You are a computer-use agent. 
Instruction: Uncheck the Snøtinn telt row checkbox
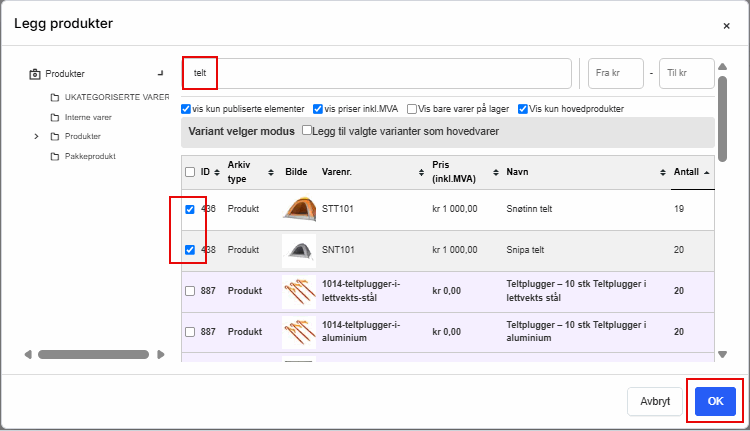tap(190, 210)
